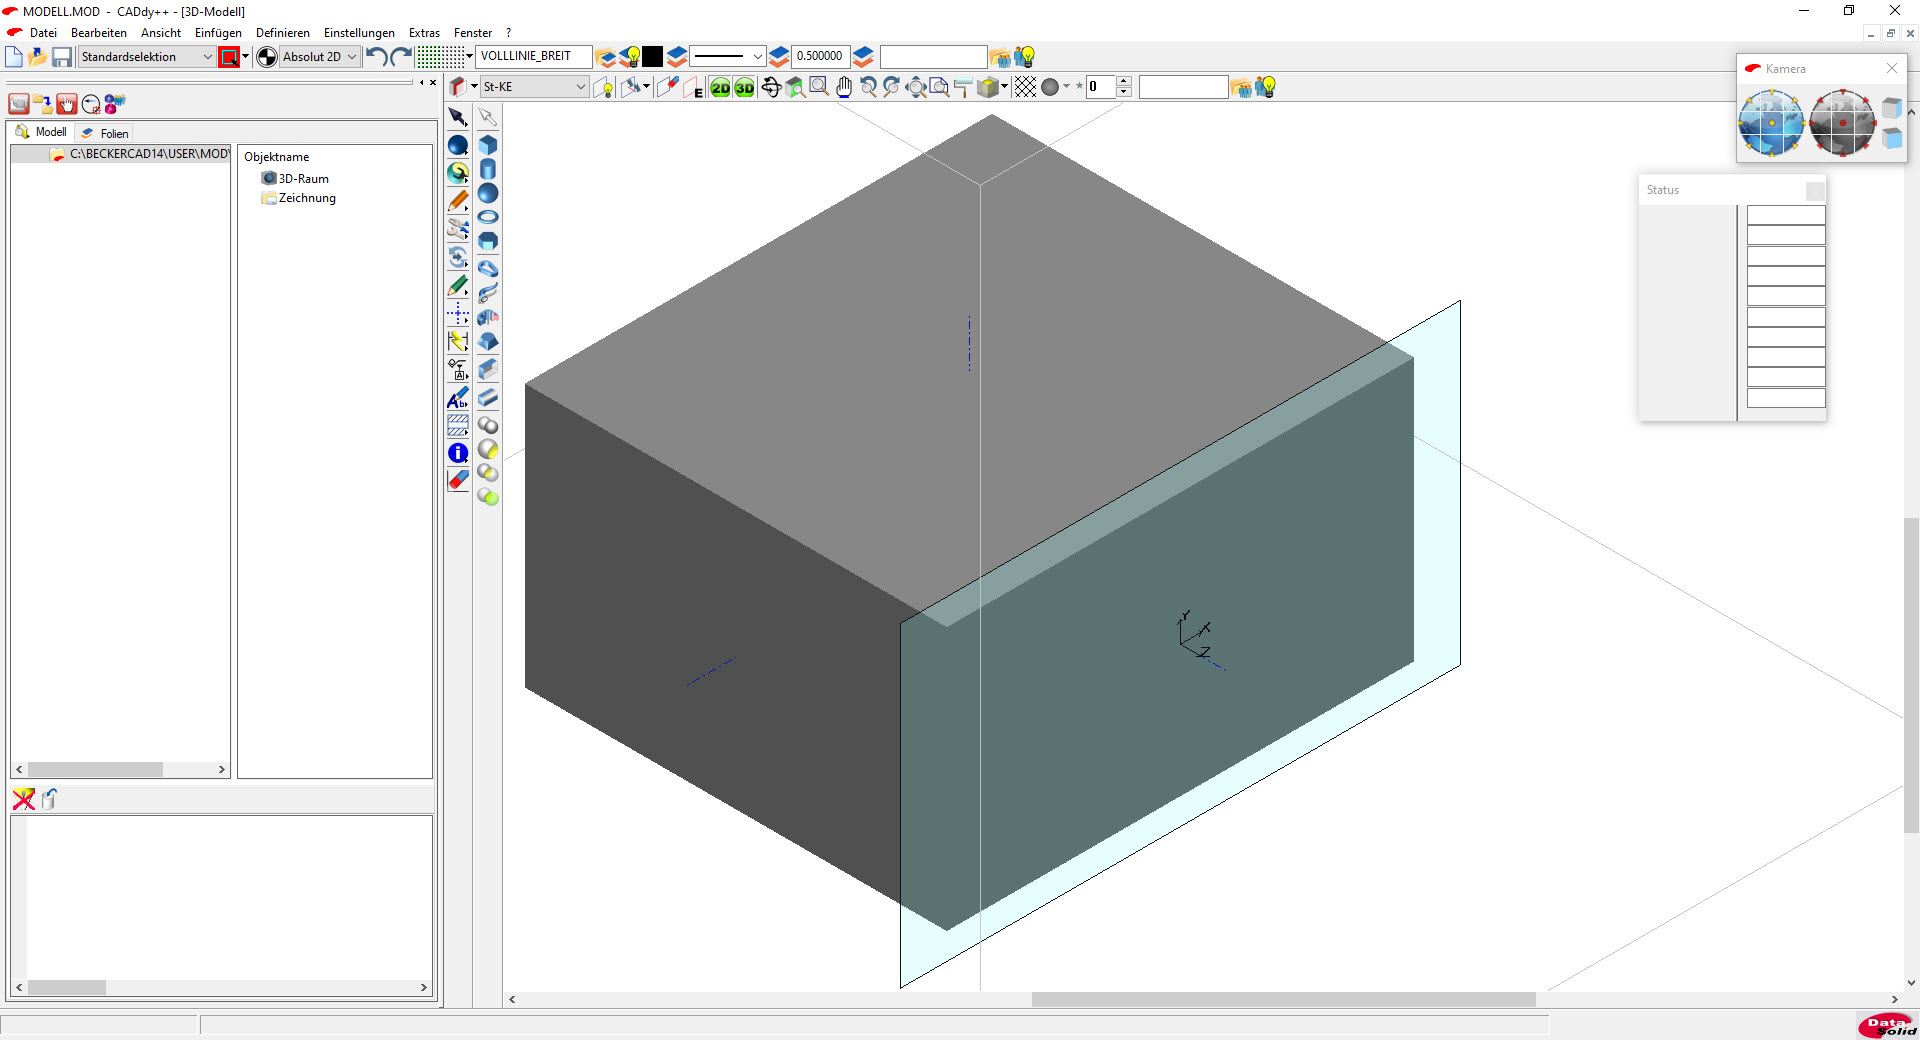Click the undo arrow
This screenshot has width=1920, height=1040.
pyautogui.click(x=376, y=57)
